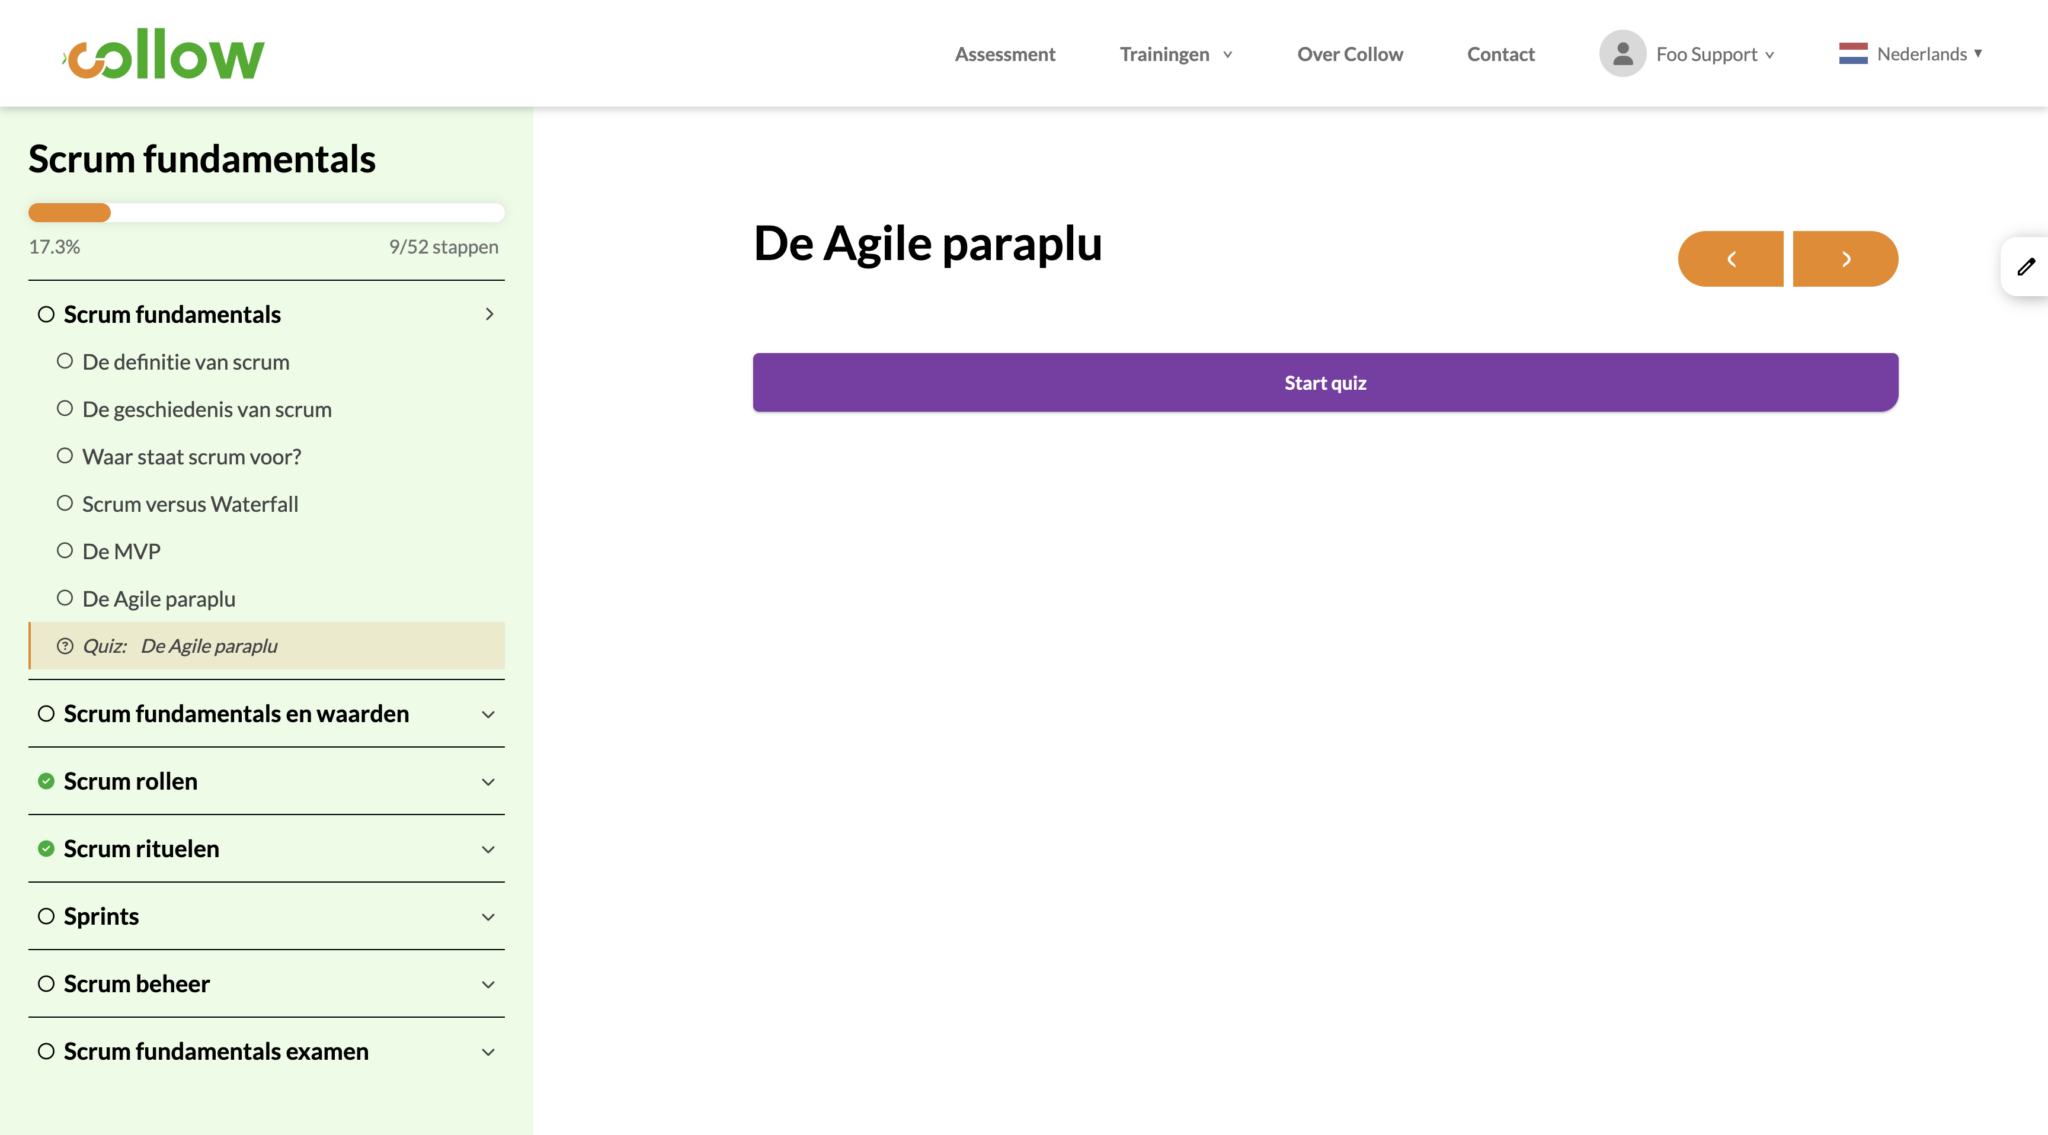Expand the Scrum rituelen chevron

(488, 849)
